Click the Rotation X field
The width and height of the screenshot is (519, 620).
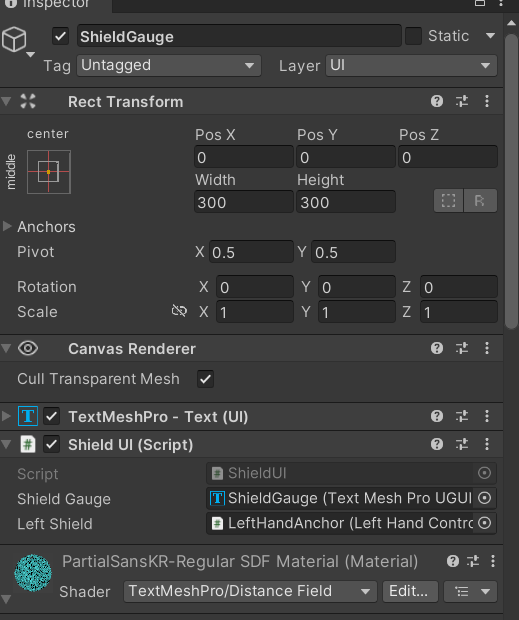tap(255, 287)
